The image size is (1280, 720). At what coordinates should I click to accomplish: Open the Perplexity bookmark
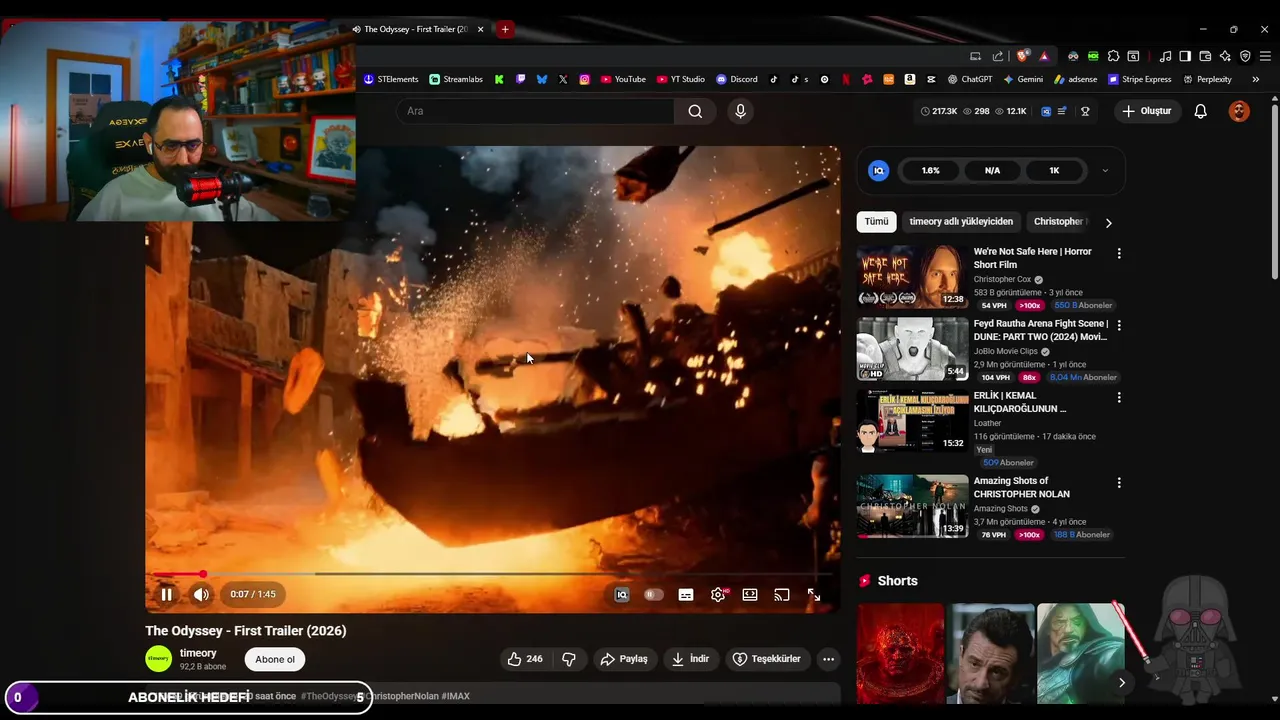(x=1207, y=79)
